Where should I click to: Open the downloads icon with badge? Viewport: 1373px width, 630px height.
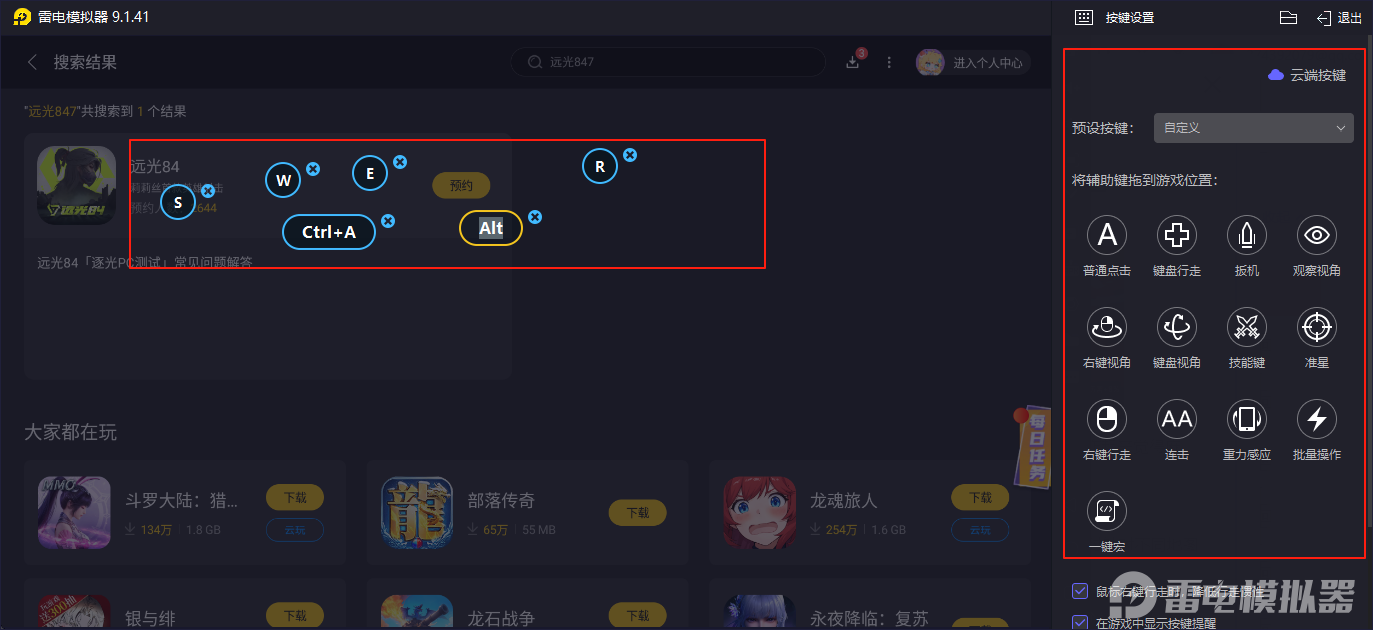coord(855,61)
